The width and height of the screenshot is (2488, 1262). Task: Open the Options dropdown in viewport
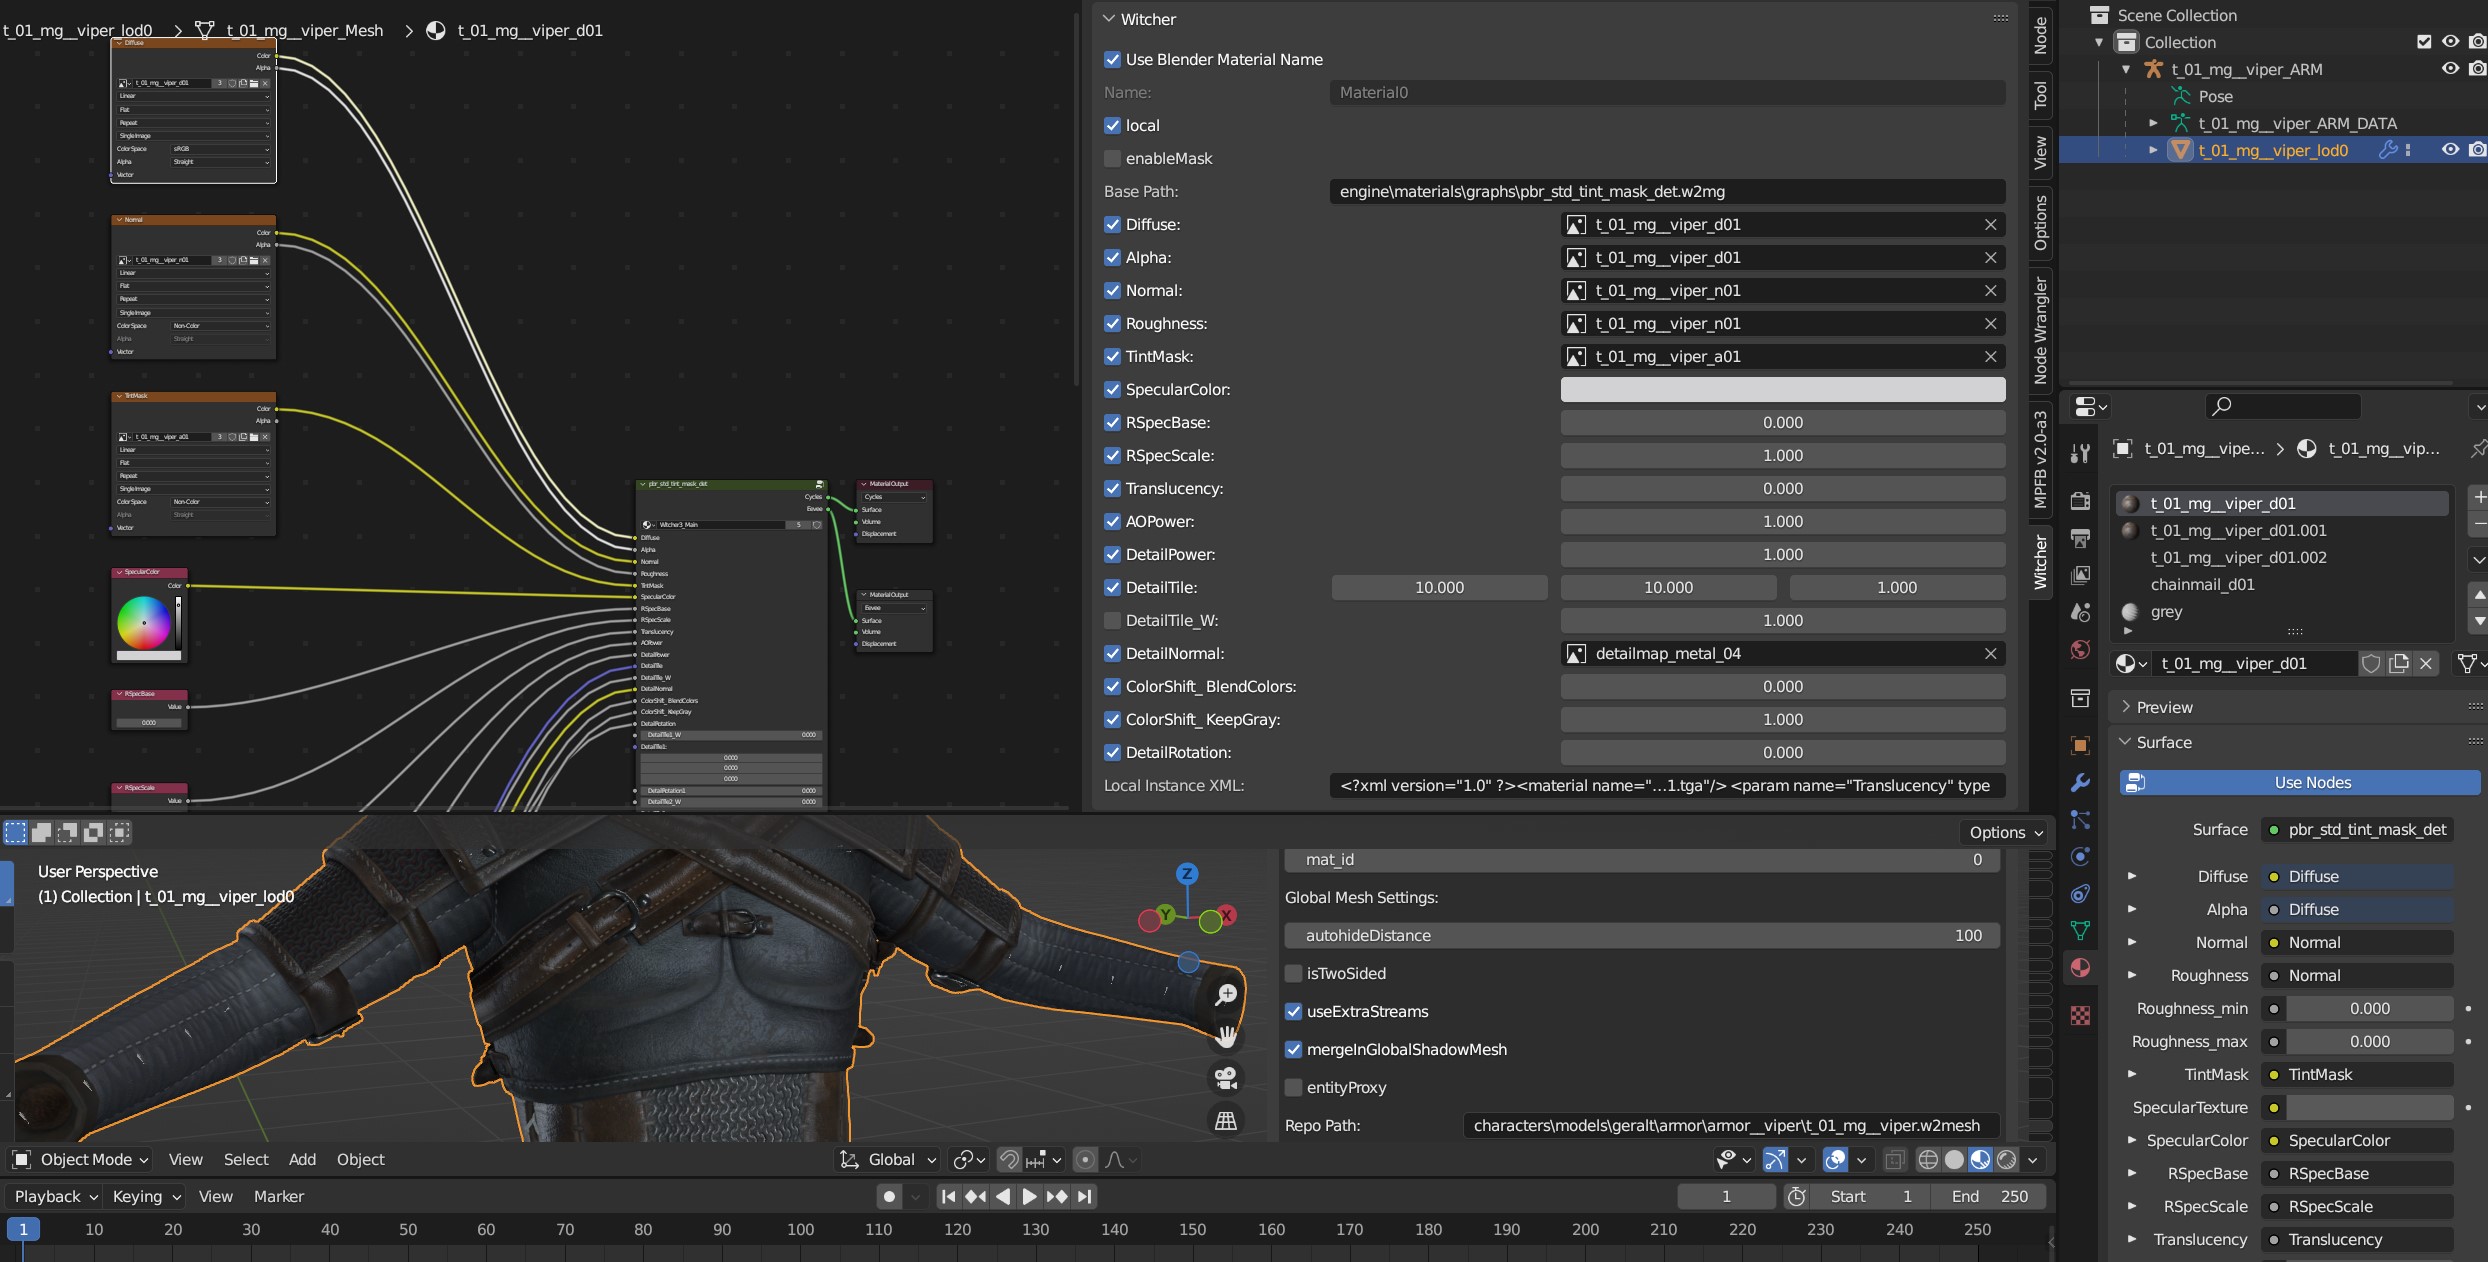click(2005, 832)
